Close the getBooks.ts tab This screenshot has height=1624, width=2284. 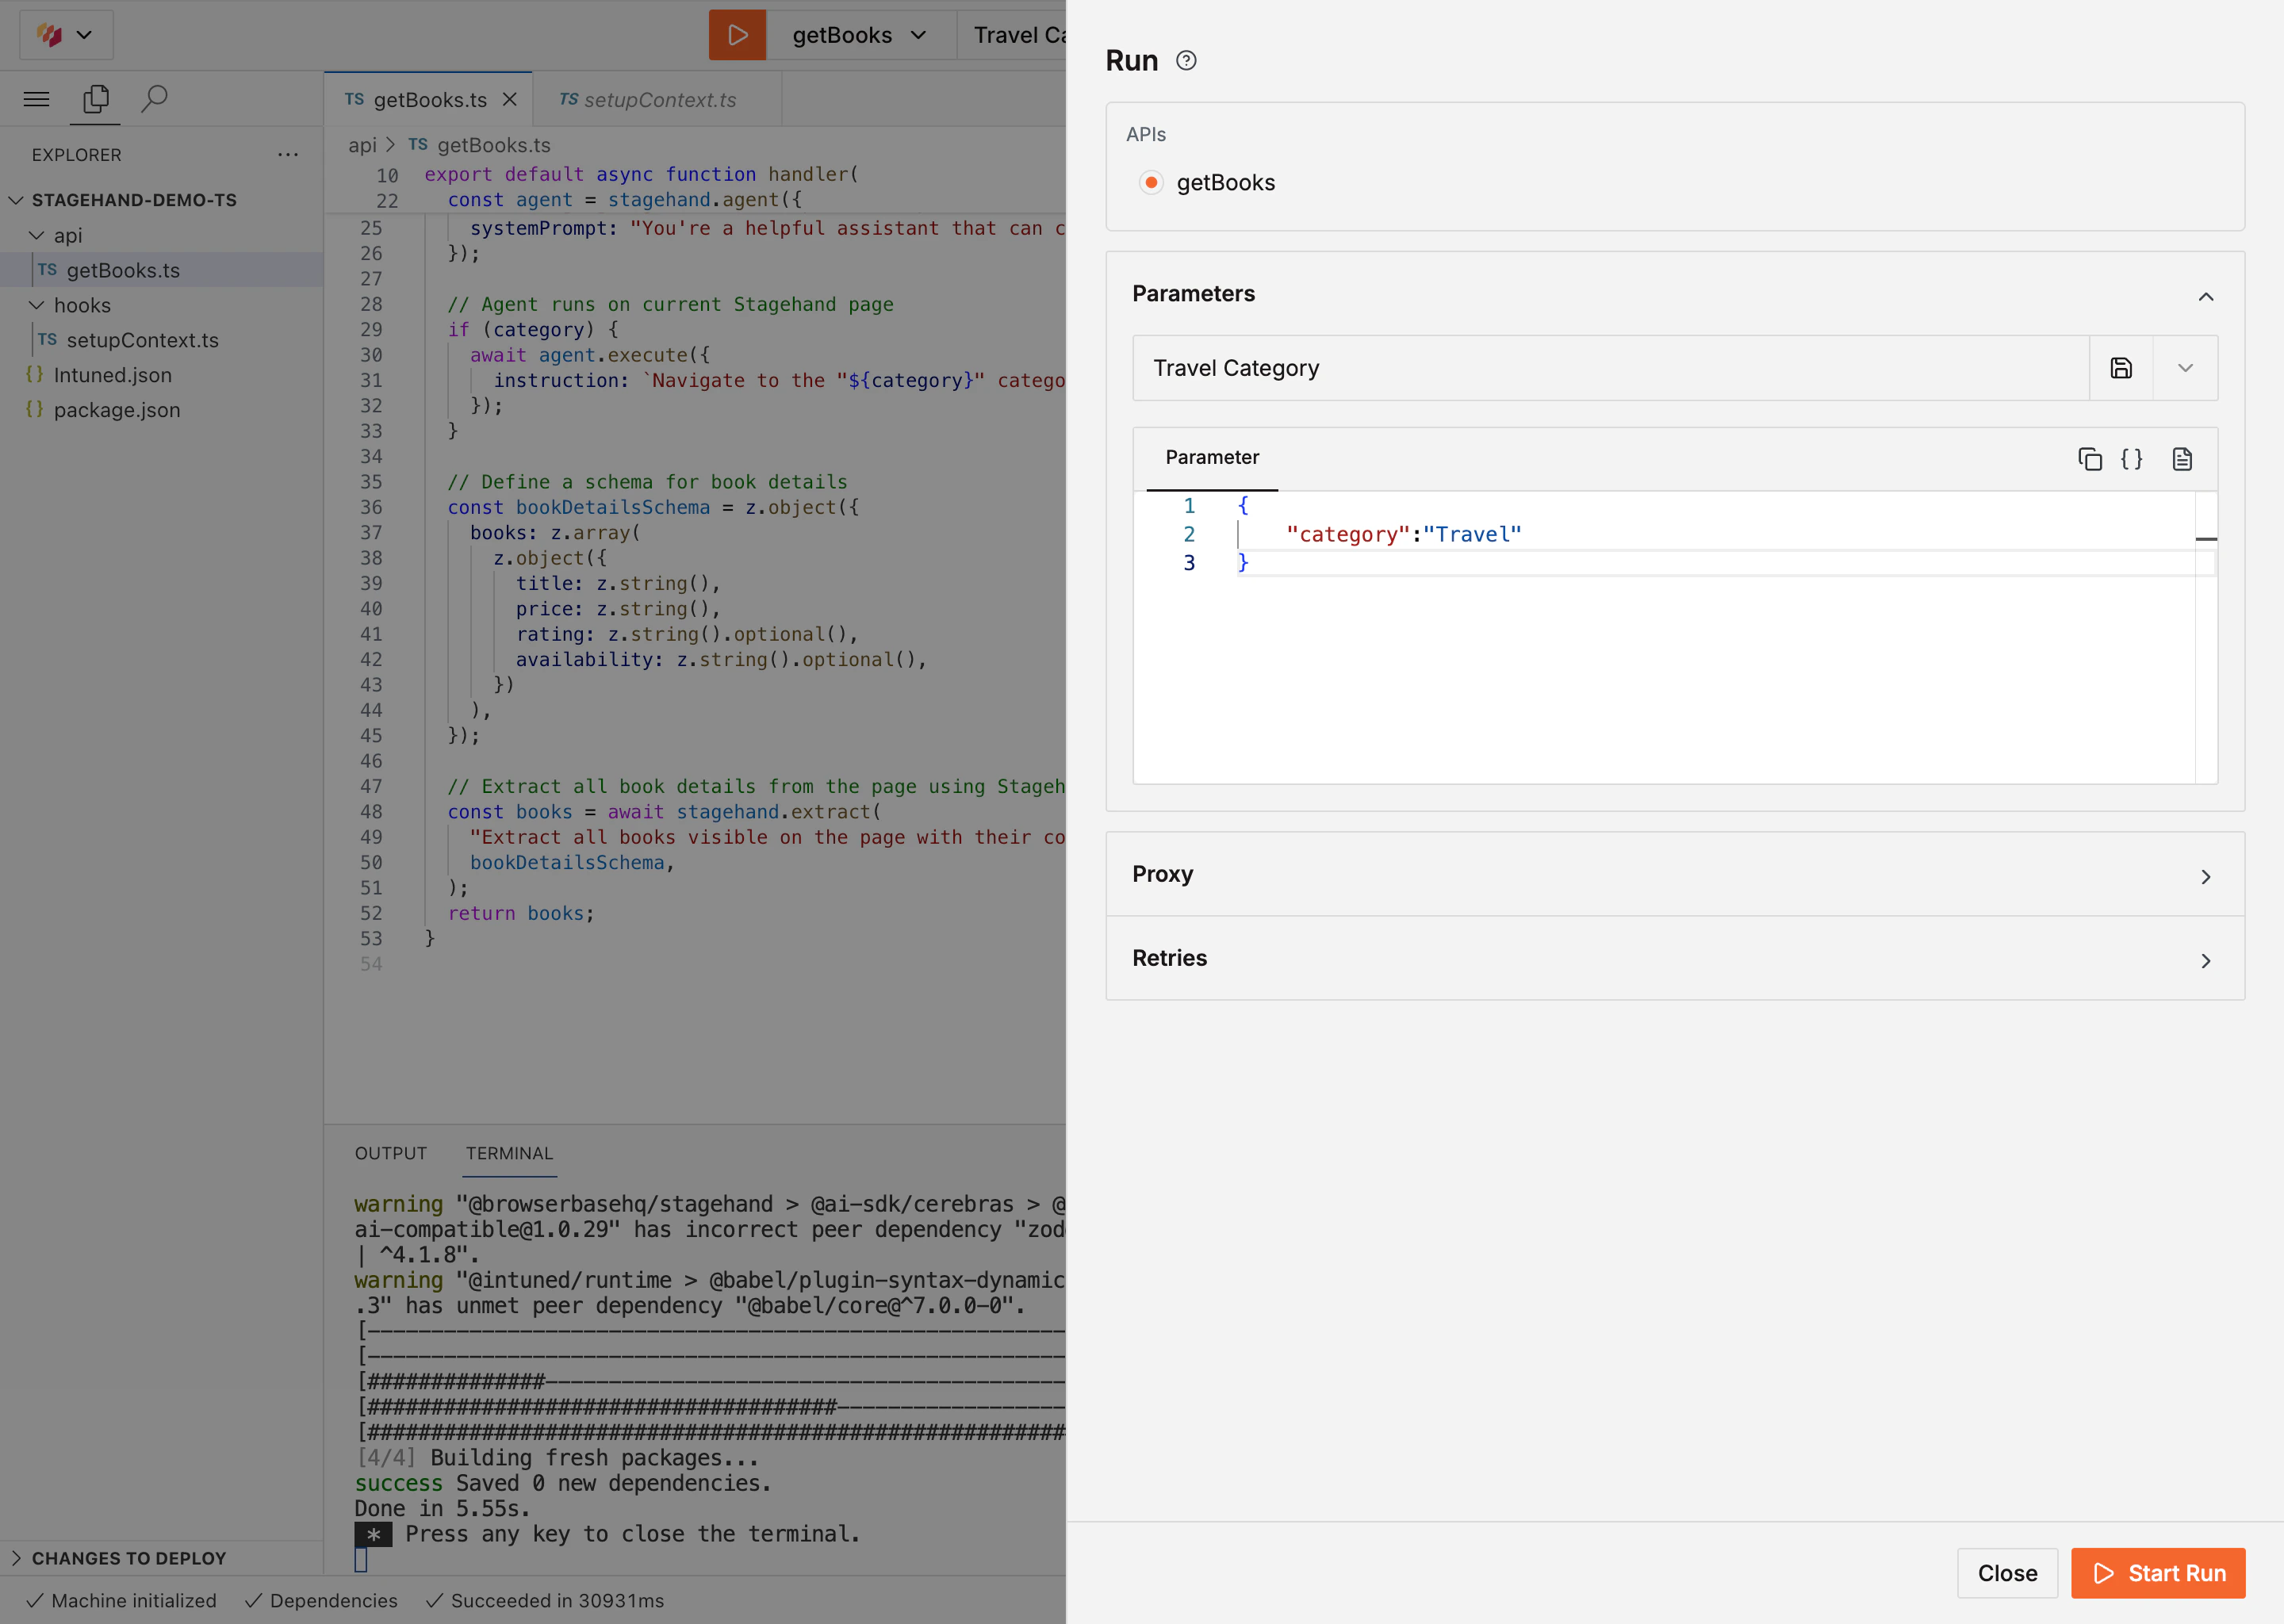pos(510,100)
